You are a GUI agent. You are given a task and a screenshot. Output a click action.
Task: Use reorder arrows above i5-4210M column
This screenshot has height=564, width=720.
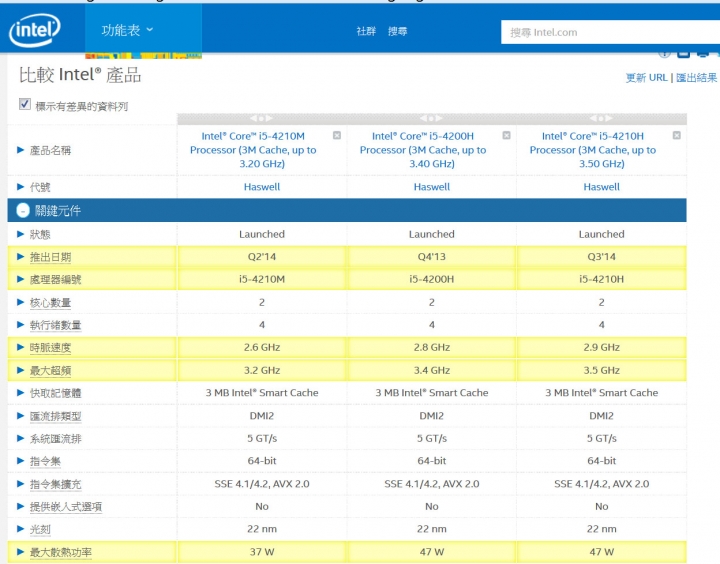click(261, 118)
